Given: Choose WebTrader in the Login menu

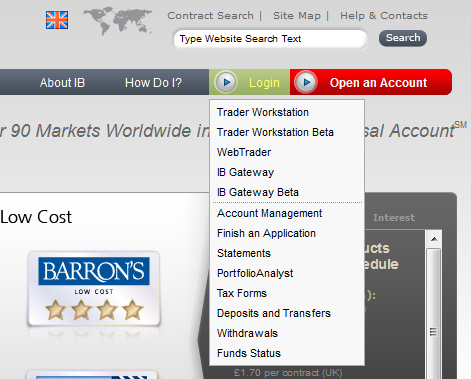Looking at the screenshot, I should (244, 152).
